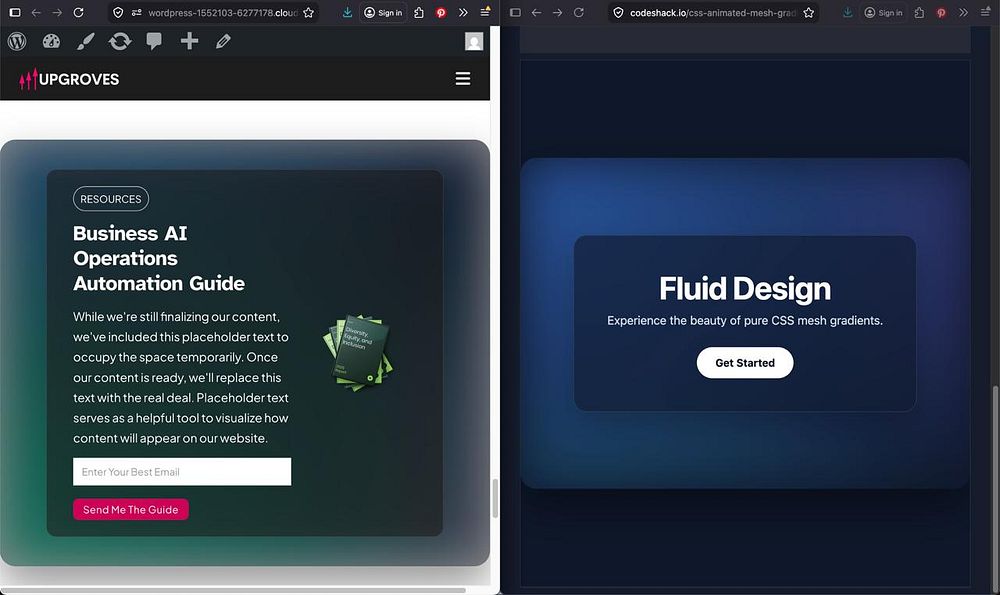Go forward in left browser window
1000x595 pixels.
(x=57, y=12)
